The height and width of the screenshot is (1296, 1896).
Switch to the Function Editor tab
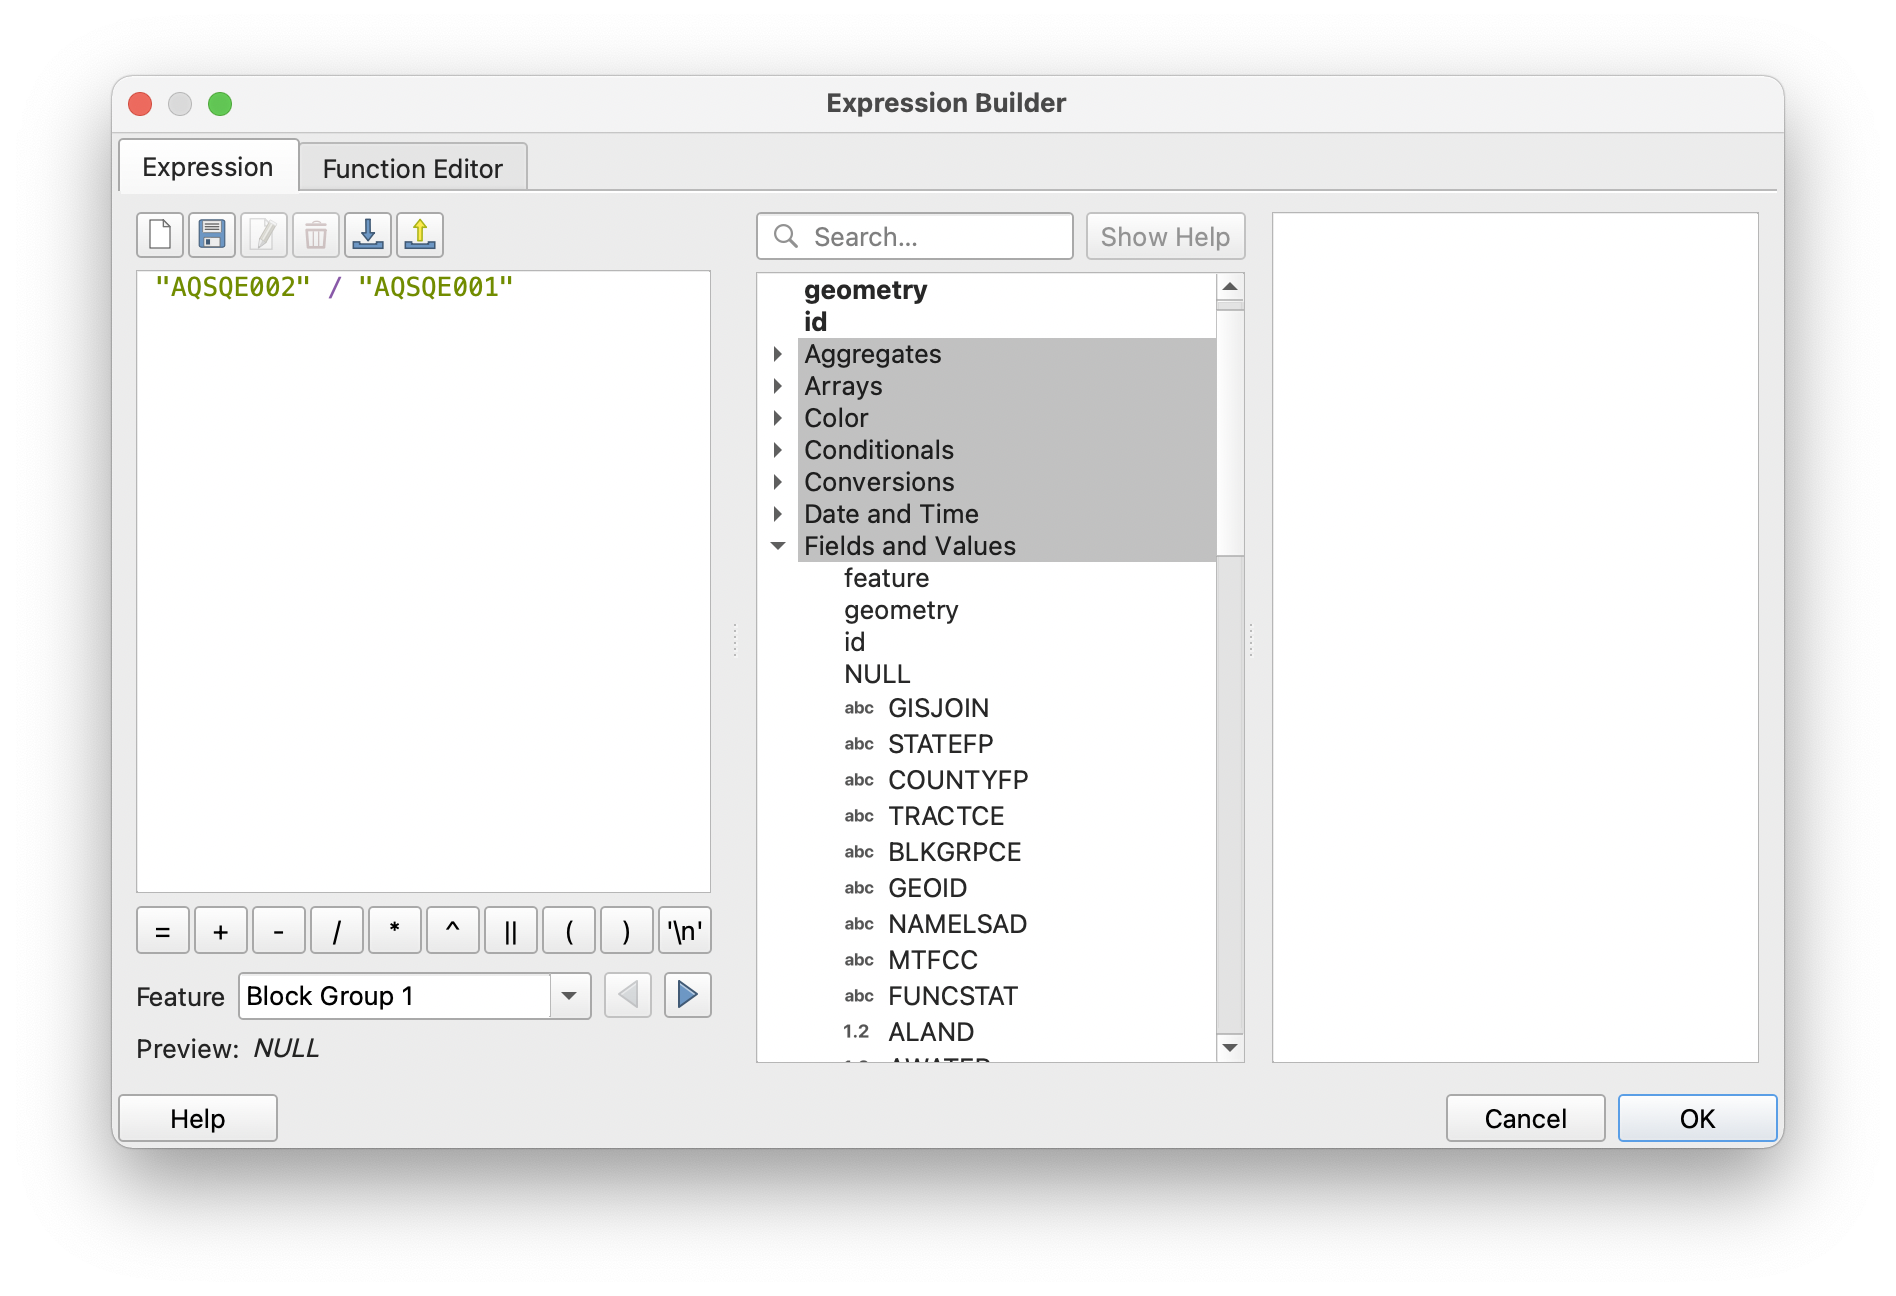[412, 168]
